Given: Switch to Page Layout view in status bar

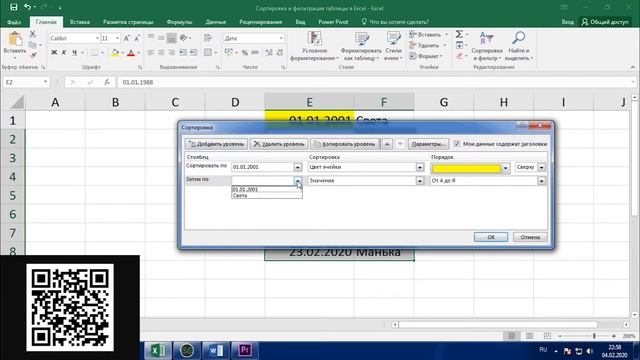Looking at the screenshot, I should [529, 336].
